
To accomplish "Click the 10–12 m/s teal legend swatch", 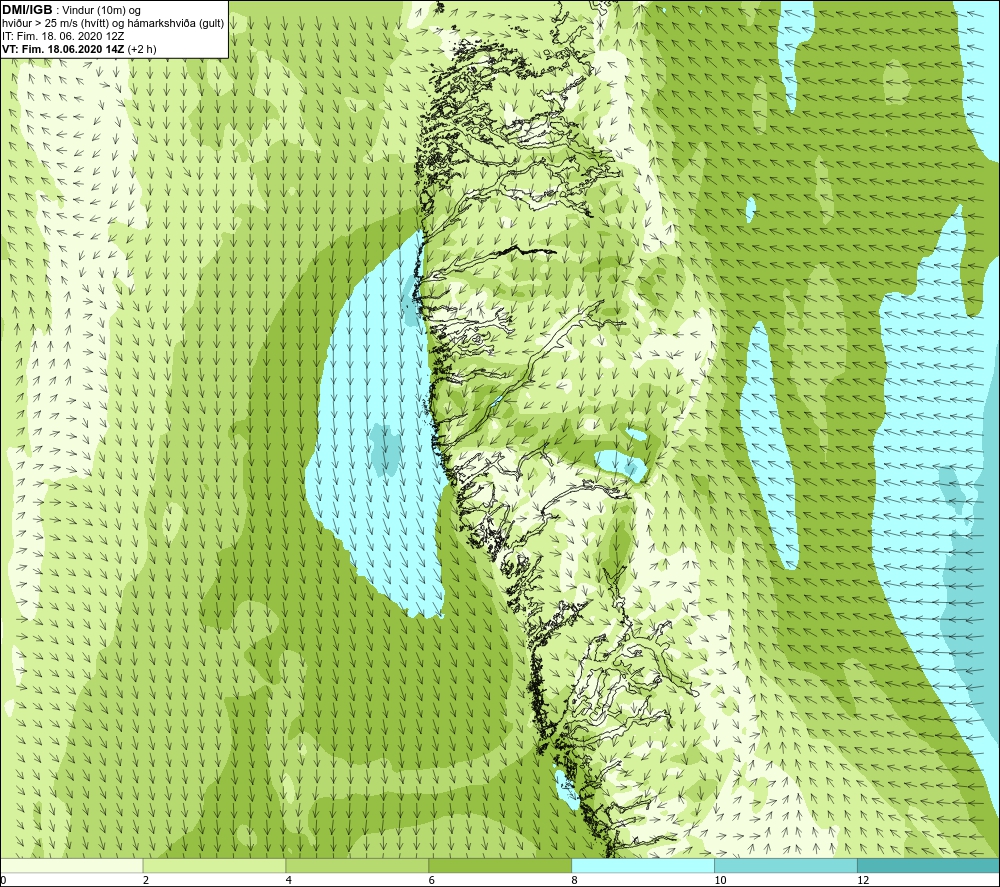I will (786, 865).
